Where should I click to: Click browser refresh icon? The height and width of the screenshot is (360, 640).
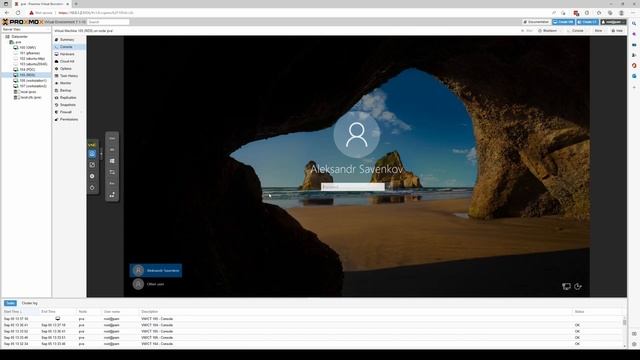18,13
